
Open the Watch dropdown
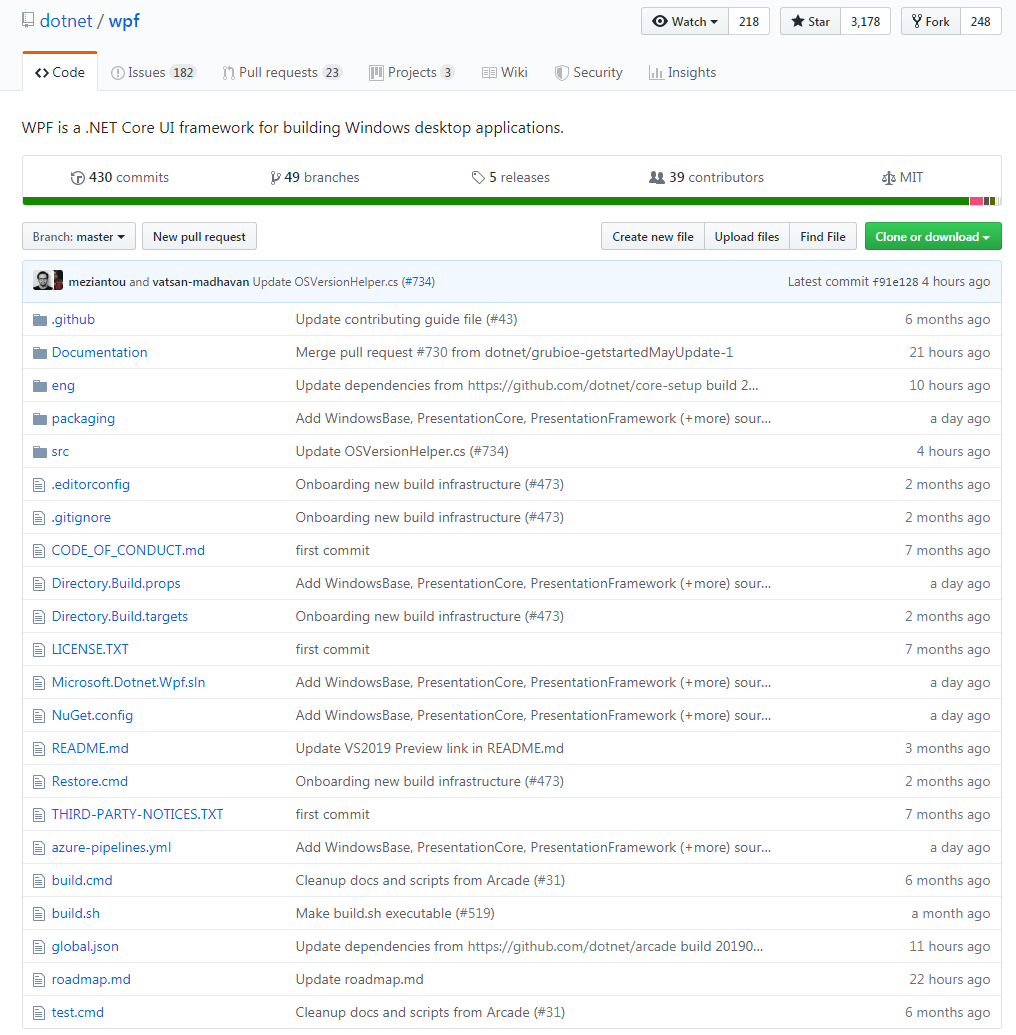click(x=685, y=21)
